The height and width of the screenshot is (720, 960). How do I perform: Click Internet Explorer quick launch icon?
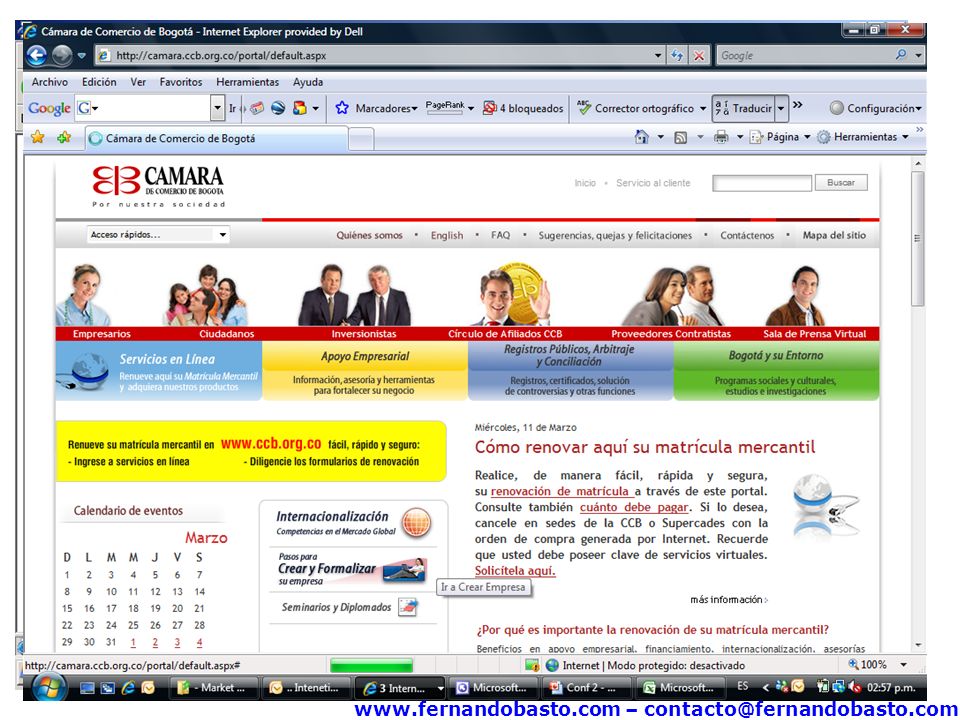[x=128, y=688]
